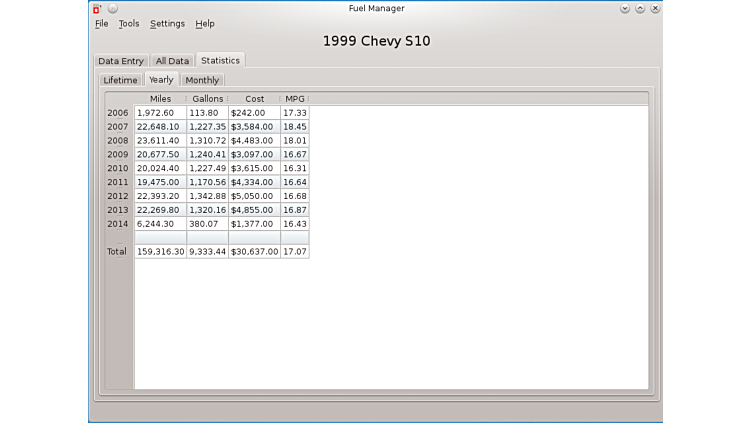Minimize the Fuel Manager window
The width and height of the screenshot is (752, 423).
(x=625, y=8)
